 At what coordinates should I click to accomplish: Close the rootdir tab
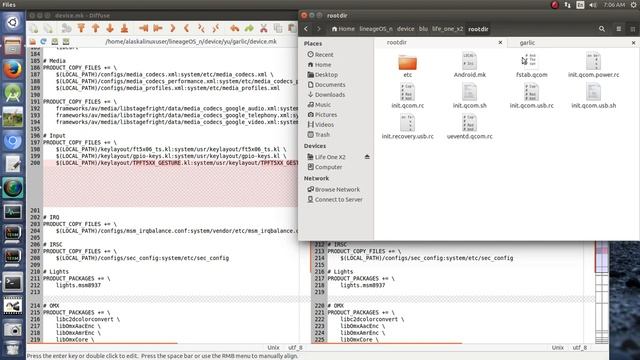(x=500, y=42)
